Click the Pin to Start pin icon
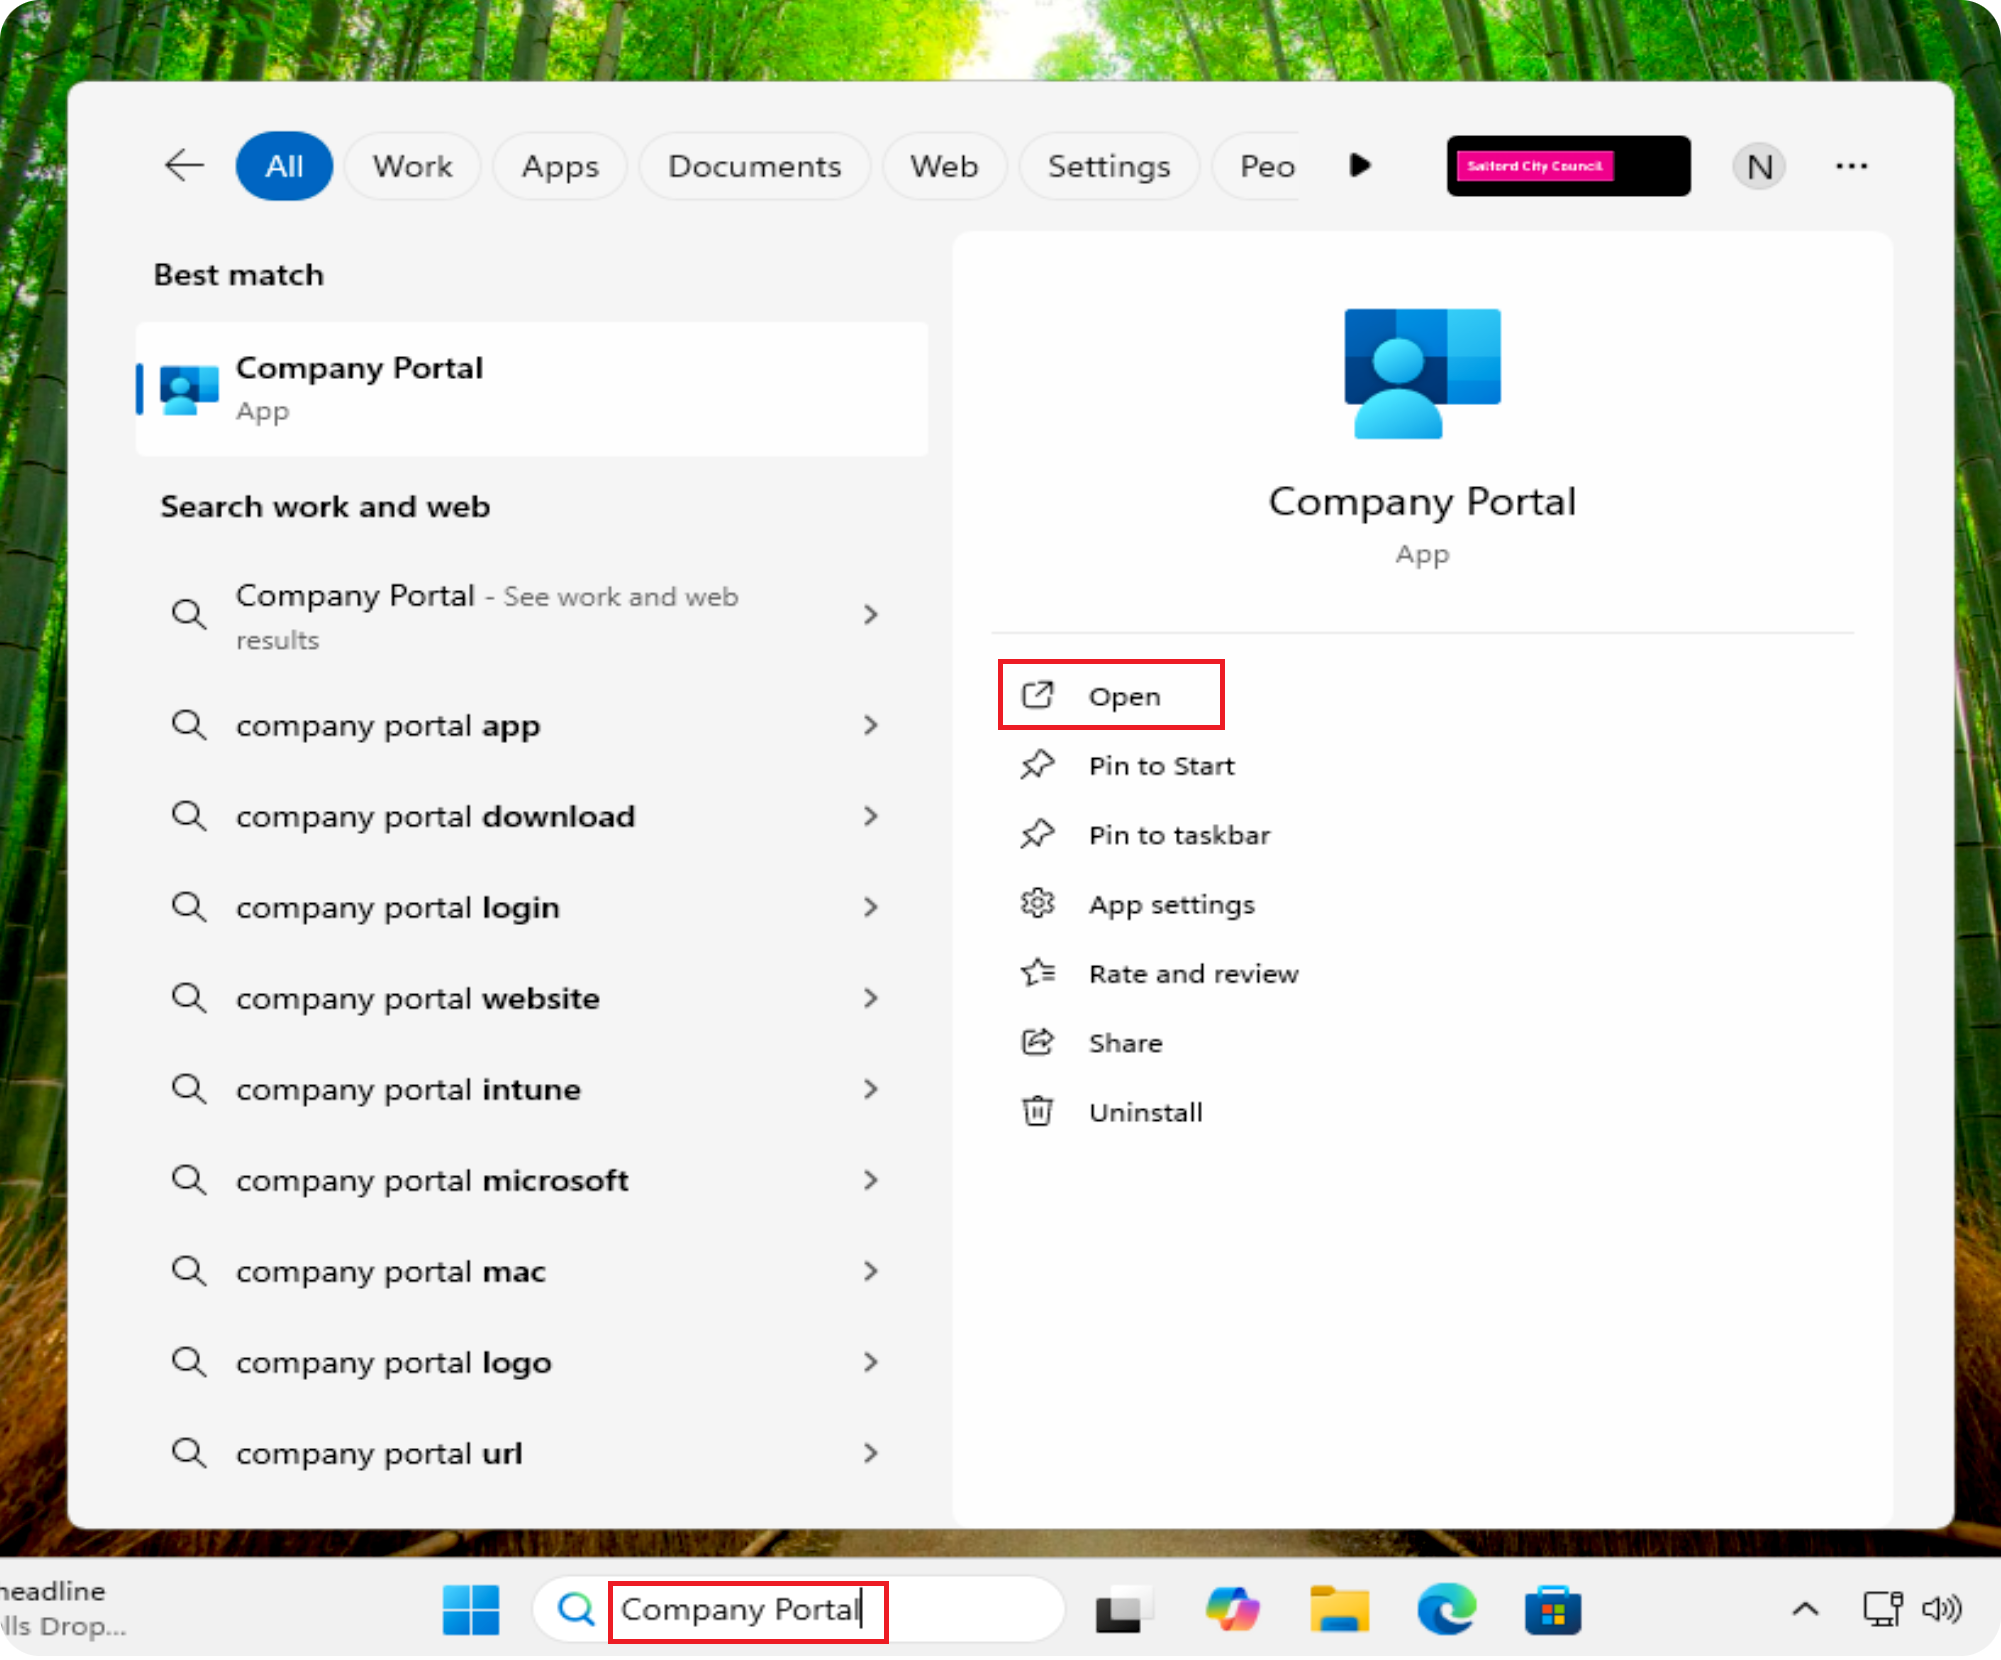The height and width of the screenshot is (1660, 2001). point(1037,765)
